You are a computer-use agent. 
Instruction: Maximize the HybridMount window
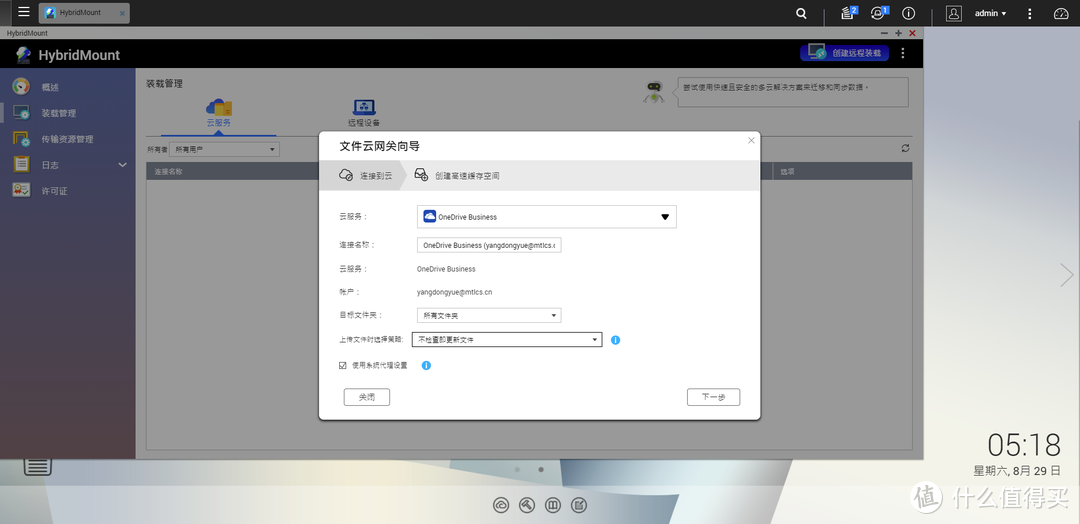(x=898, y=33)
